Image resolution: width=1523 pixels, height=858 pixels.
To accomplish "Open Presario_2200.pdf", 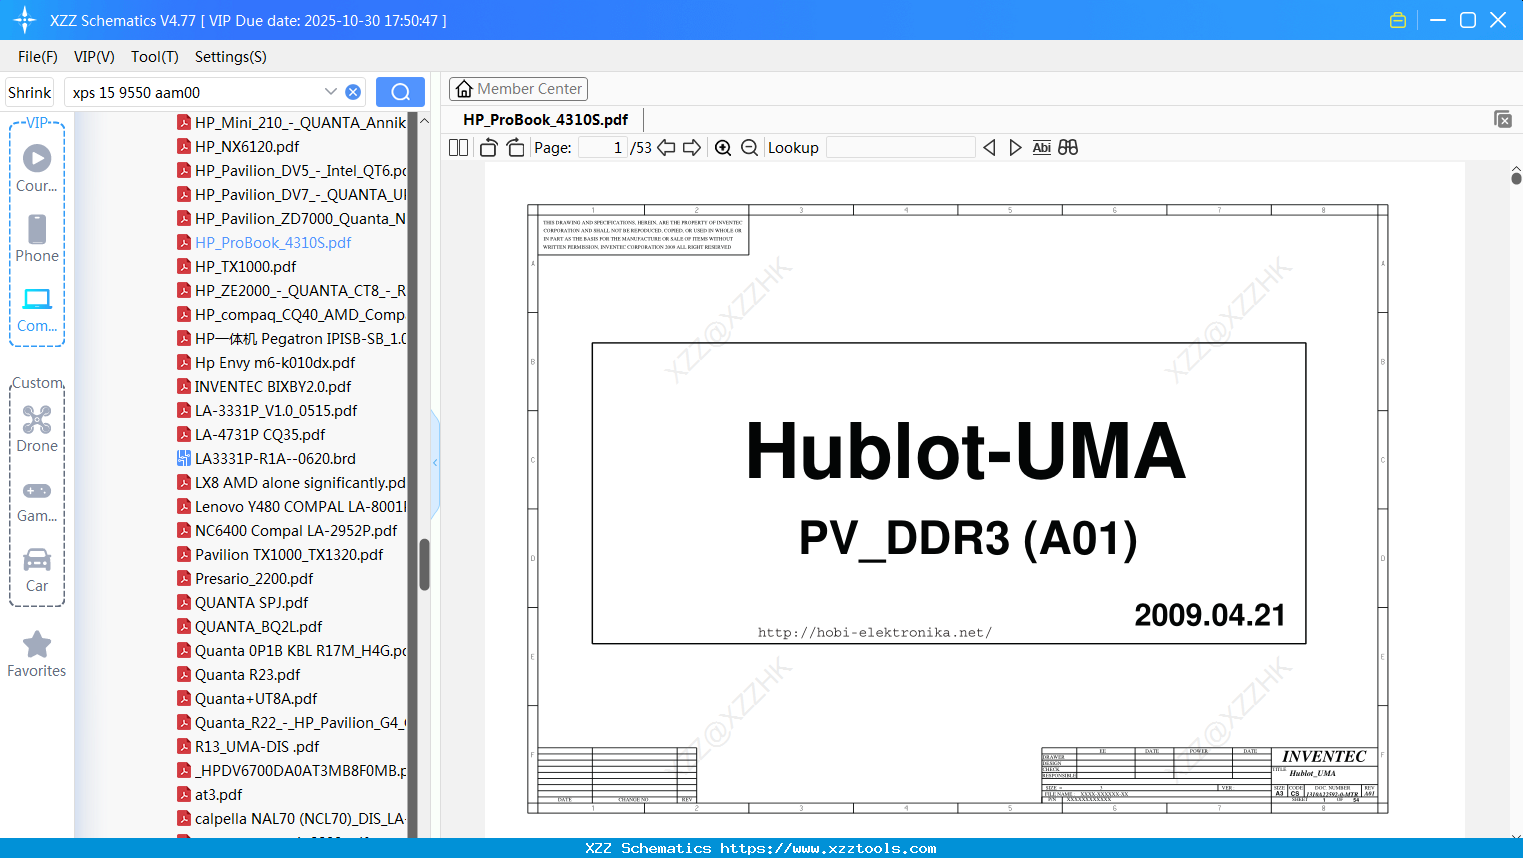I will point(245,578).
